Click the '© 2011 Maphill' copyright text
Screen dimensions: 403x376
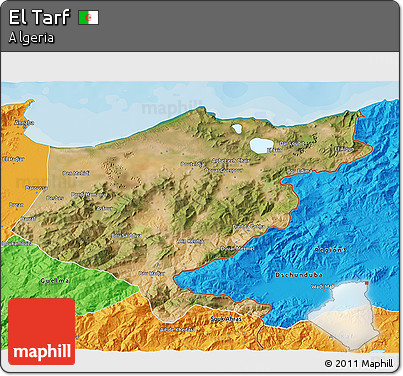click(359, 363)
